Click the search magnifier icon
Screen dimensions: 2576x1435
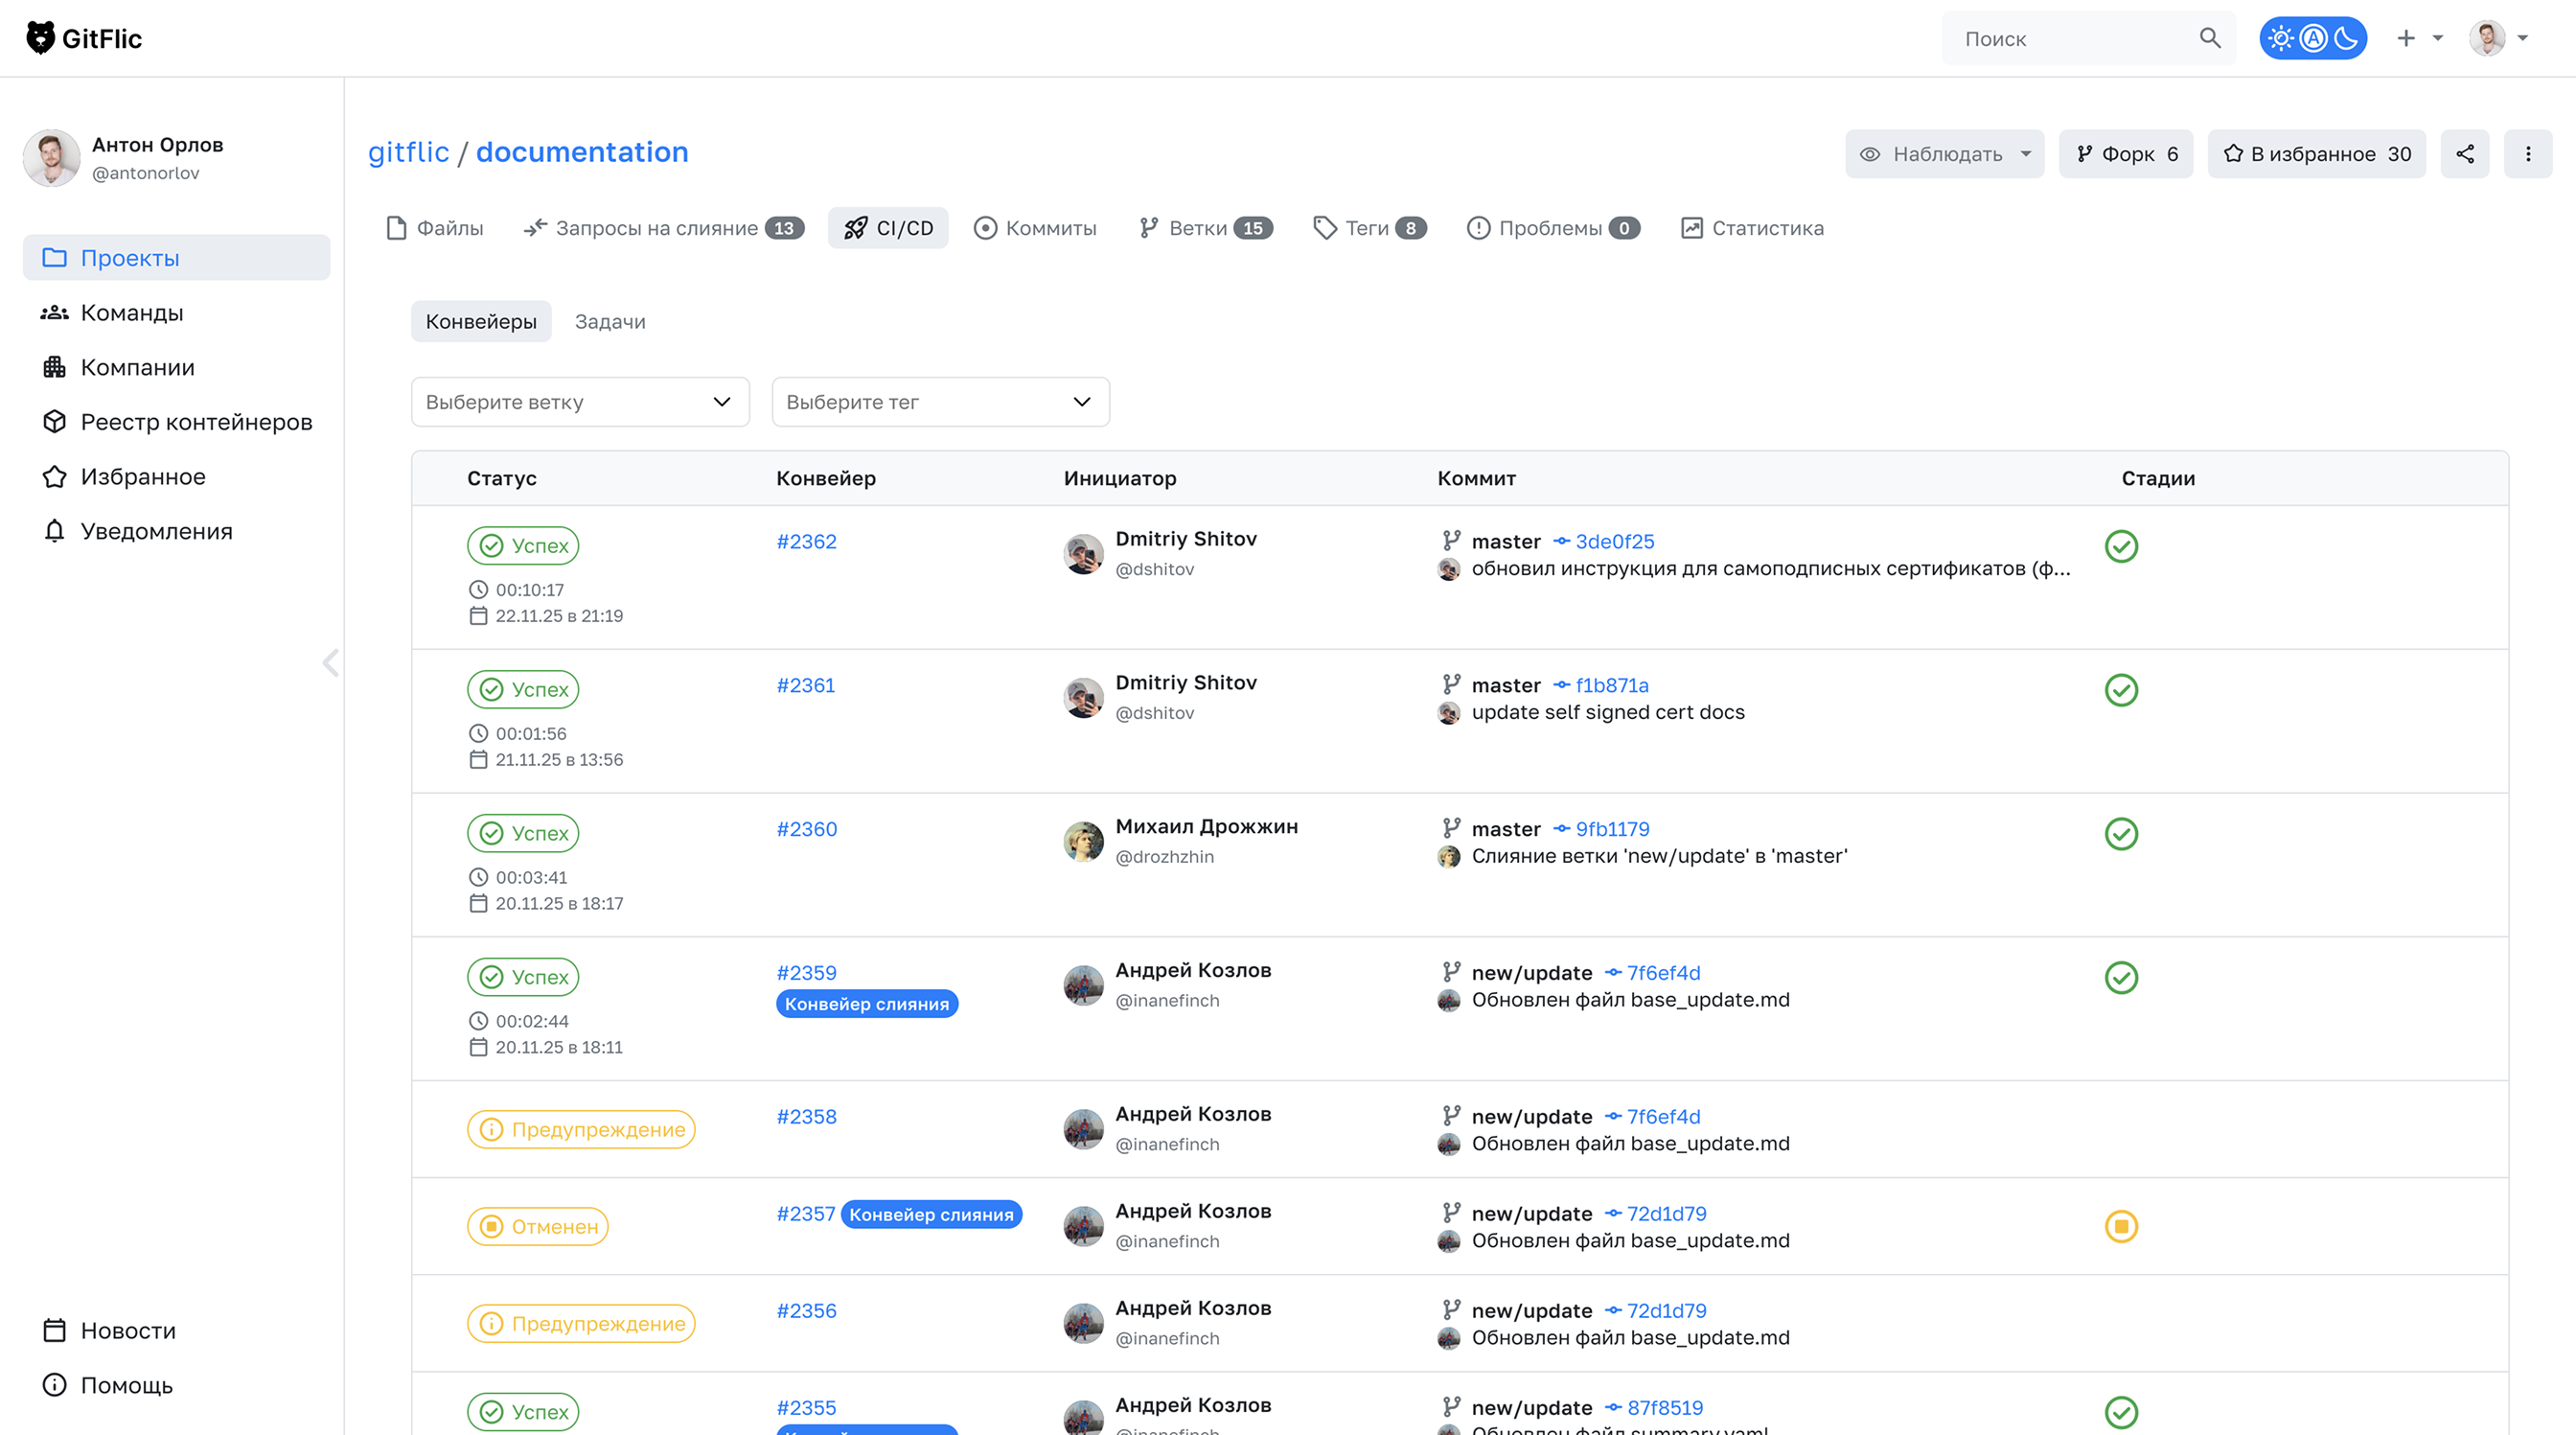pos(2209,38)
